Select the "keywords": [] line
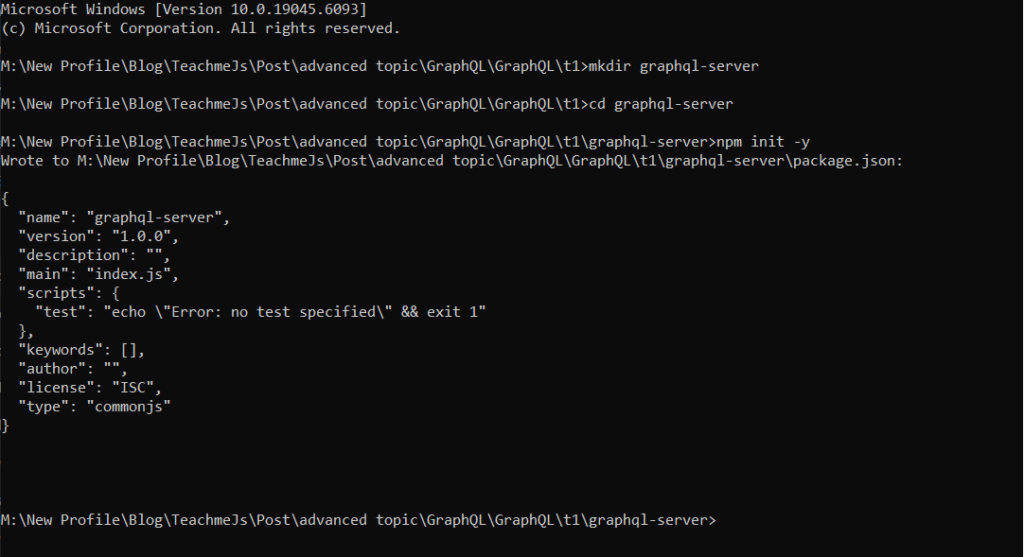This screenshot has height=557, width=1024. [82, 350]
